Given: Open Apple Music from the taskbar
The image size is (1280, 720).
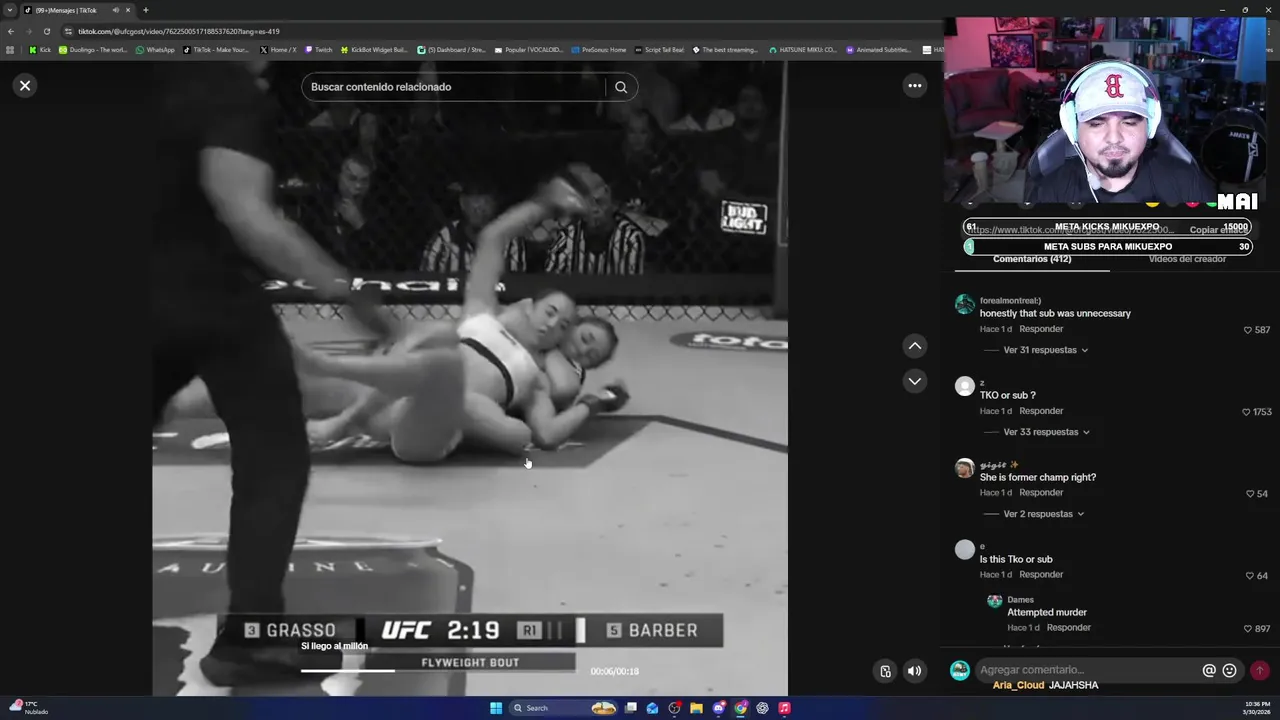Looking at the screenshot, I should pos(784,708).
